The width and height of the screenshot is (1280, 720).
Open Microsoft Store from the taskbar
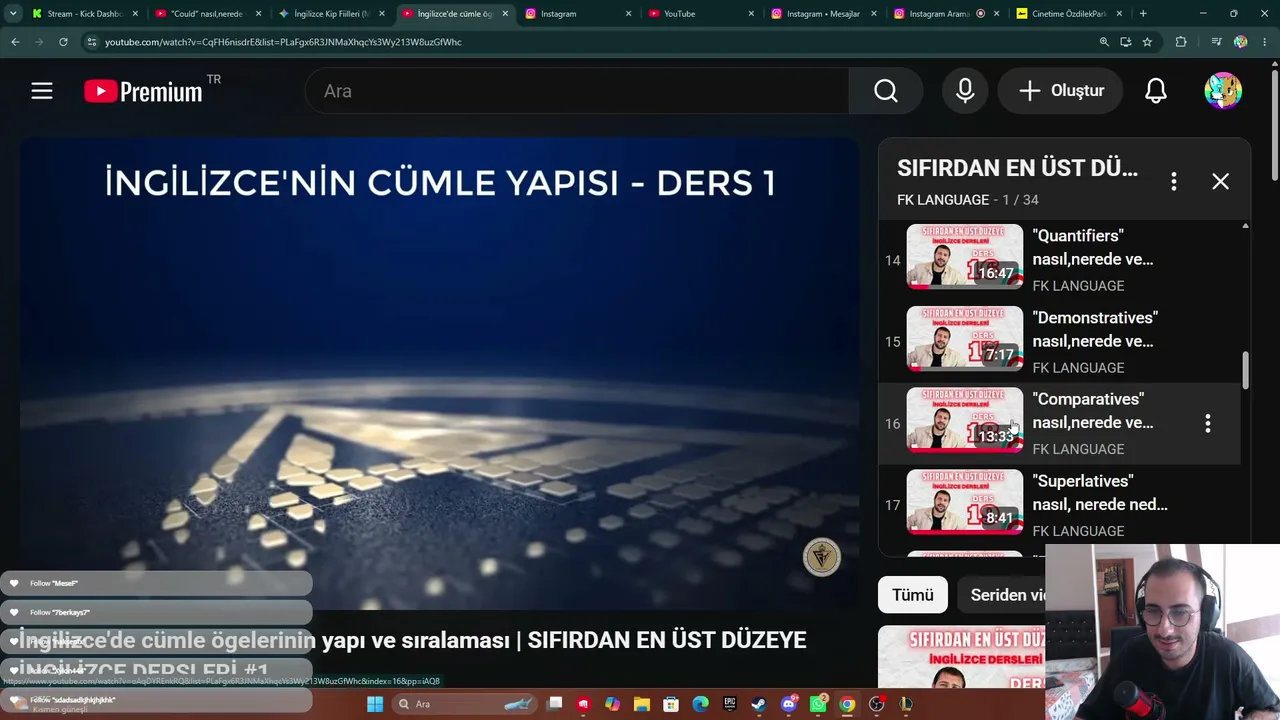671,704
